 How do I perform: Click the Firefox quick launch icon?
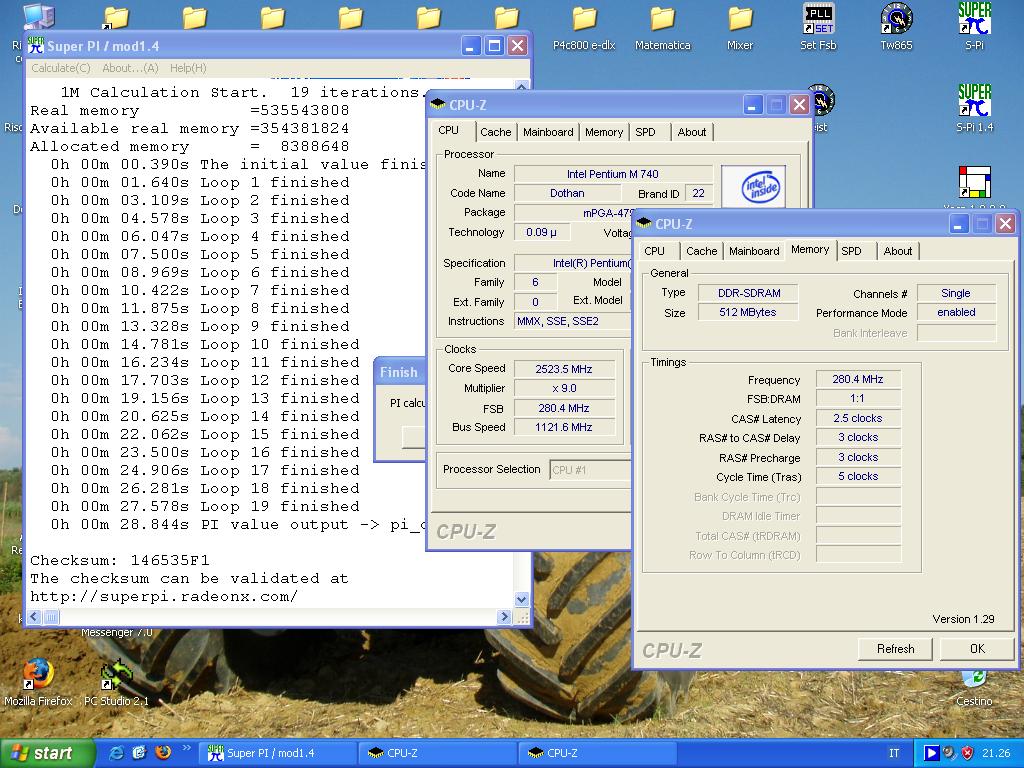coord(162,752)
